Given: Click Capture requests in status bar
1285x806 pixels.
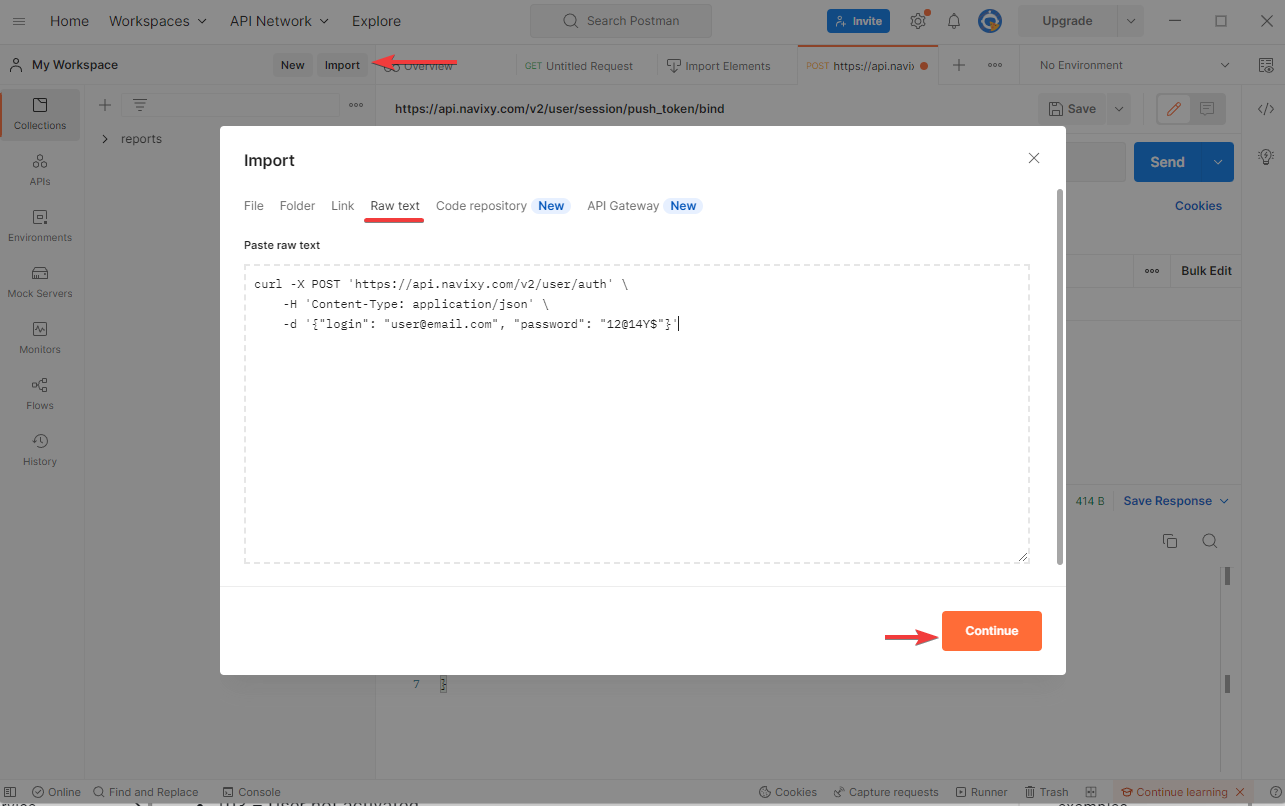Looking at the screenshot, I should pos(885,792).
